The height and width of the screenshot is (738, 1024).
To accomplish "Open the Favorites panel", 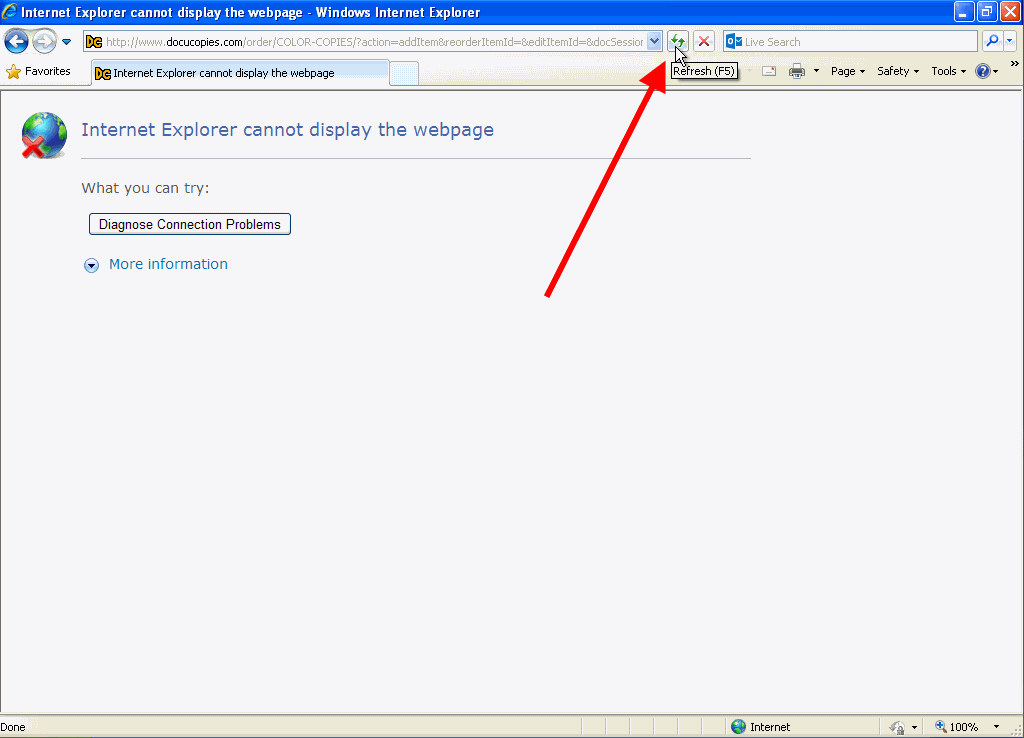I will click(39, 71).
